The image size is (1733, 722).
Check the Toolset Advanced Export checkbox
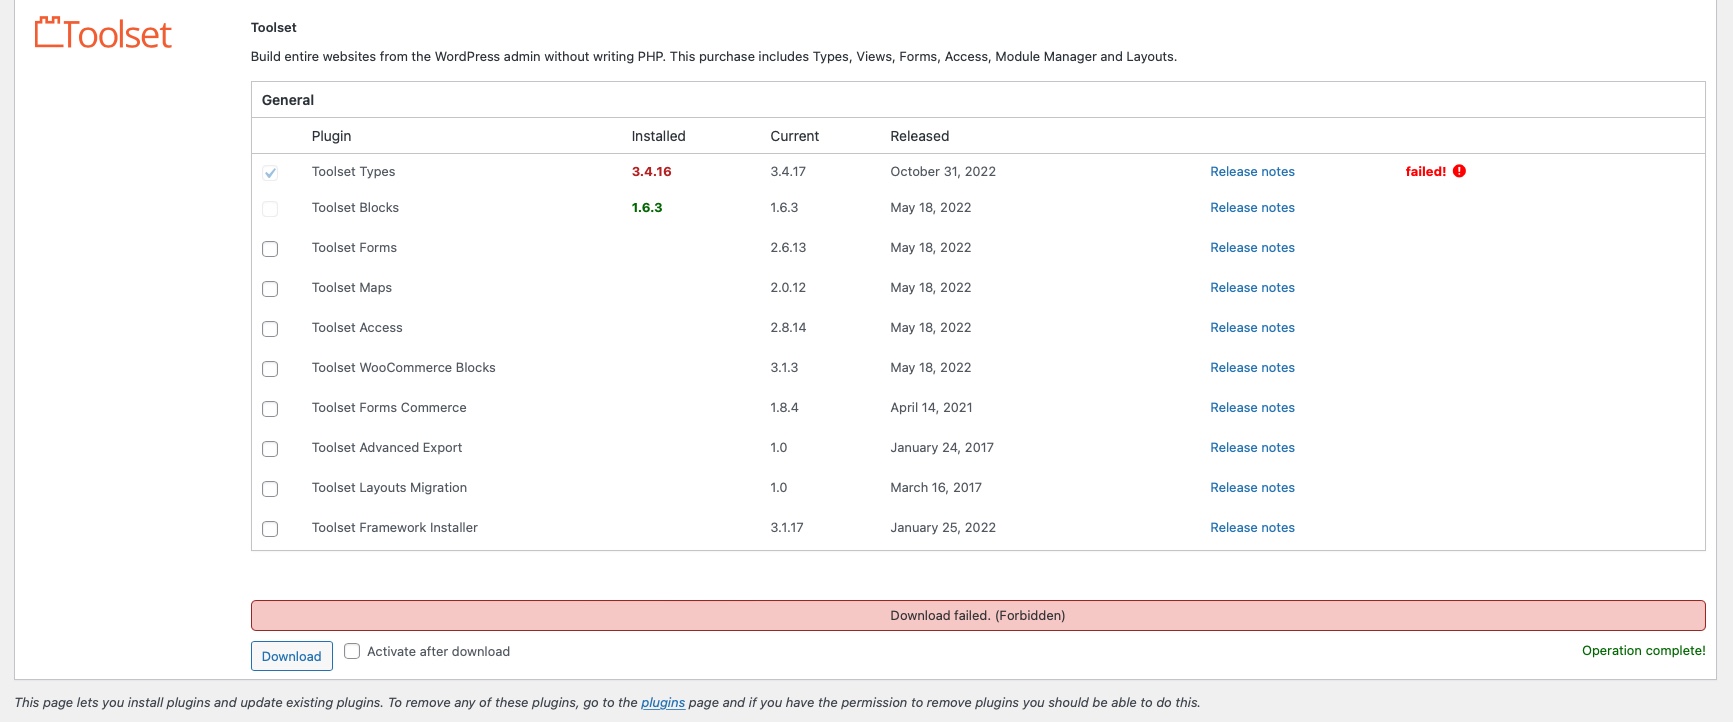tap(270, 449)
